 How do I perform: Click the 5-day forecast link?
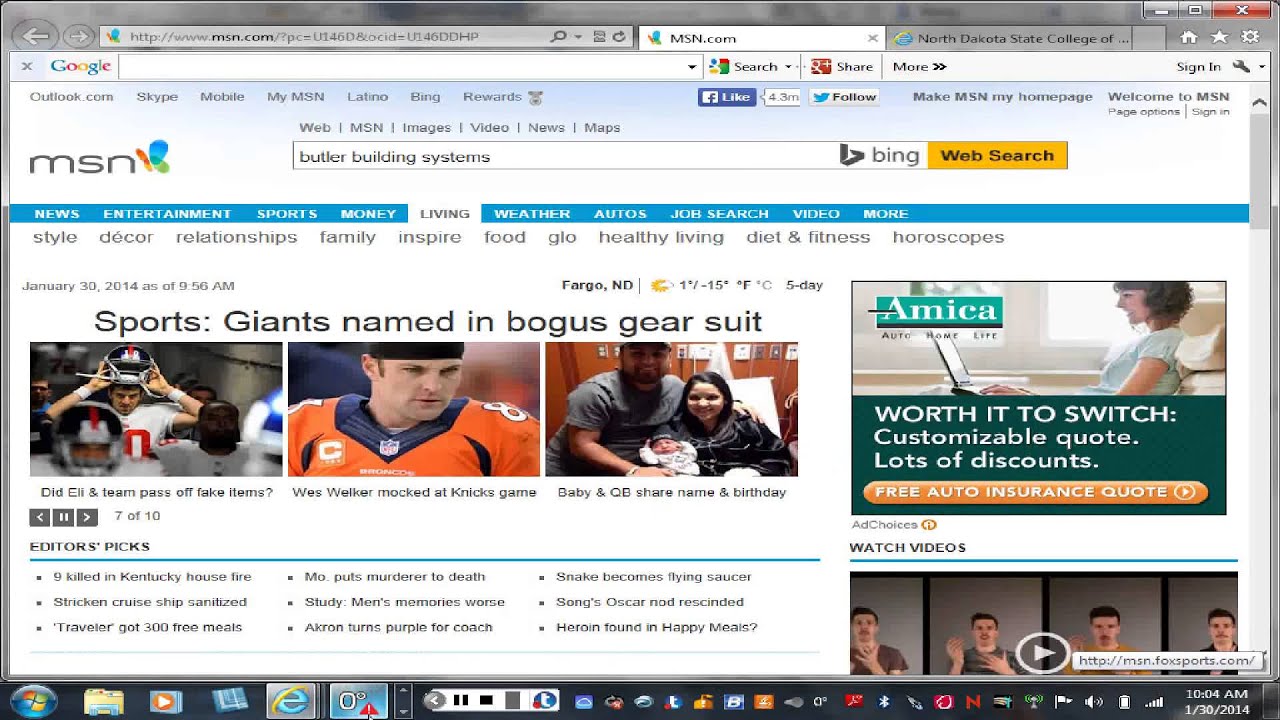tap(804, 285)
